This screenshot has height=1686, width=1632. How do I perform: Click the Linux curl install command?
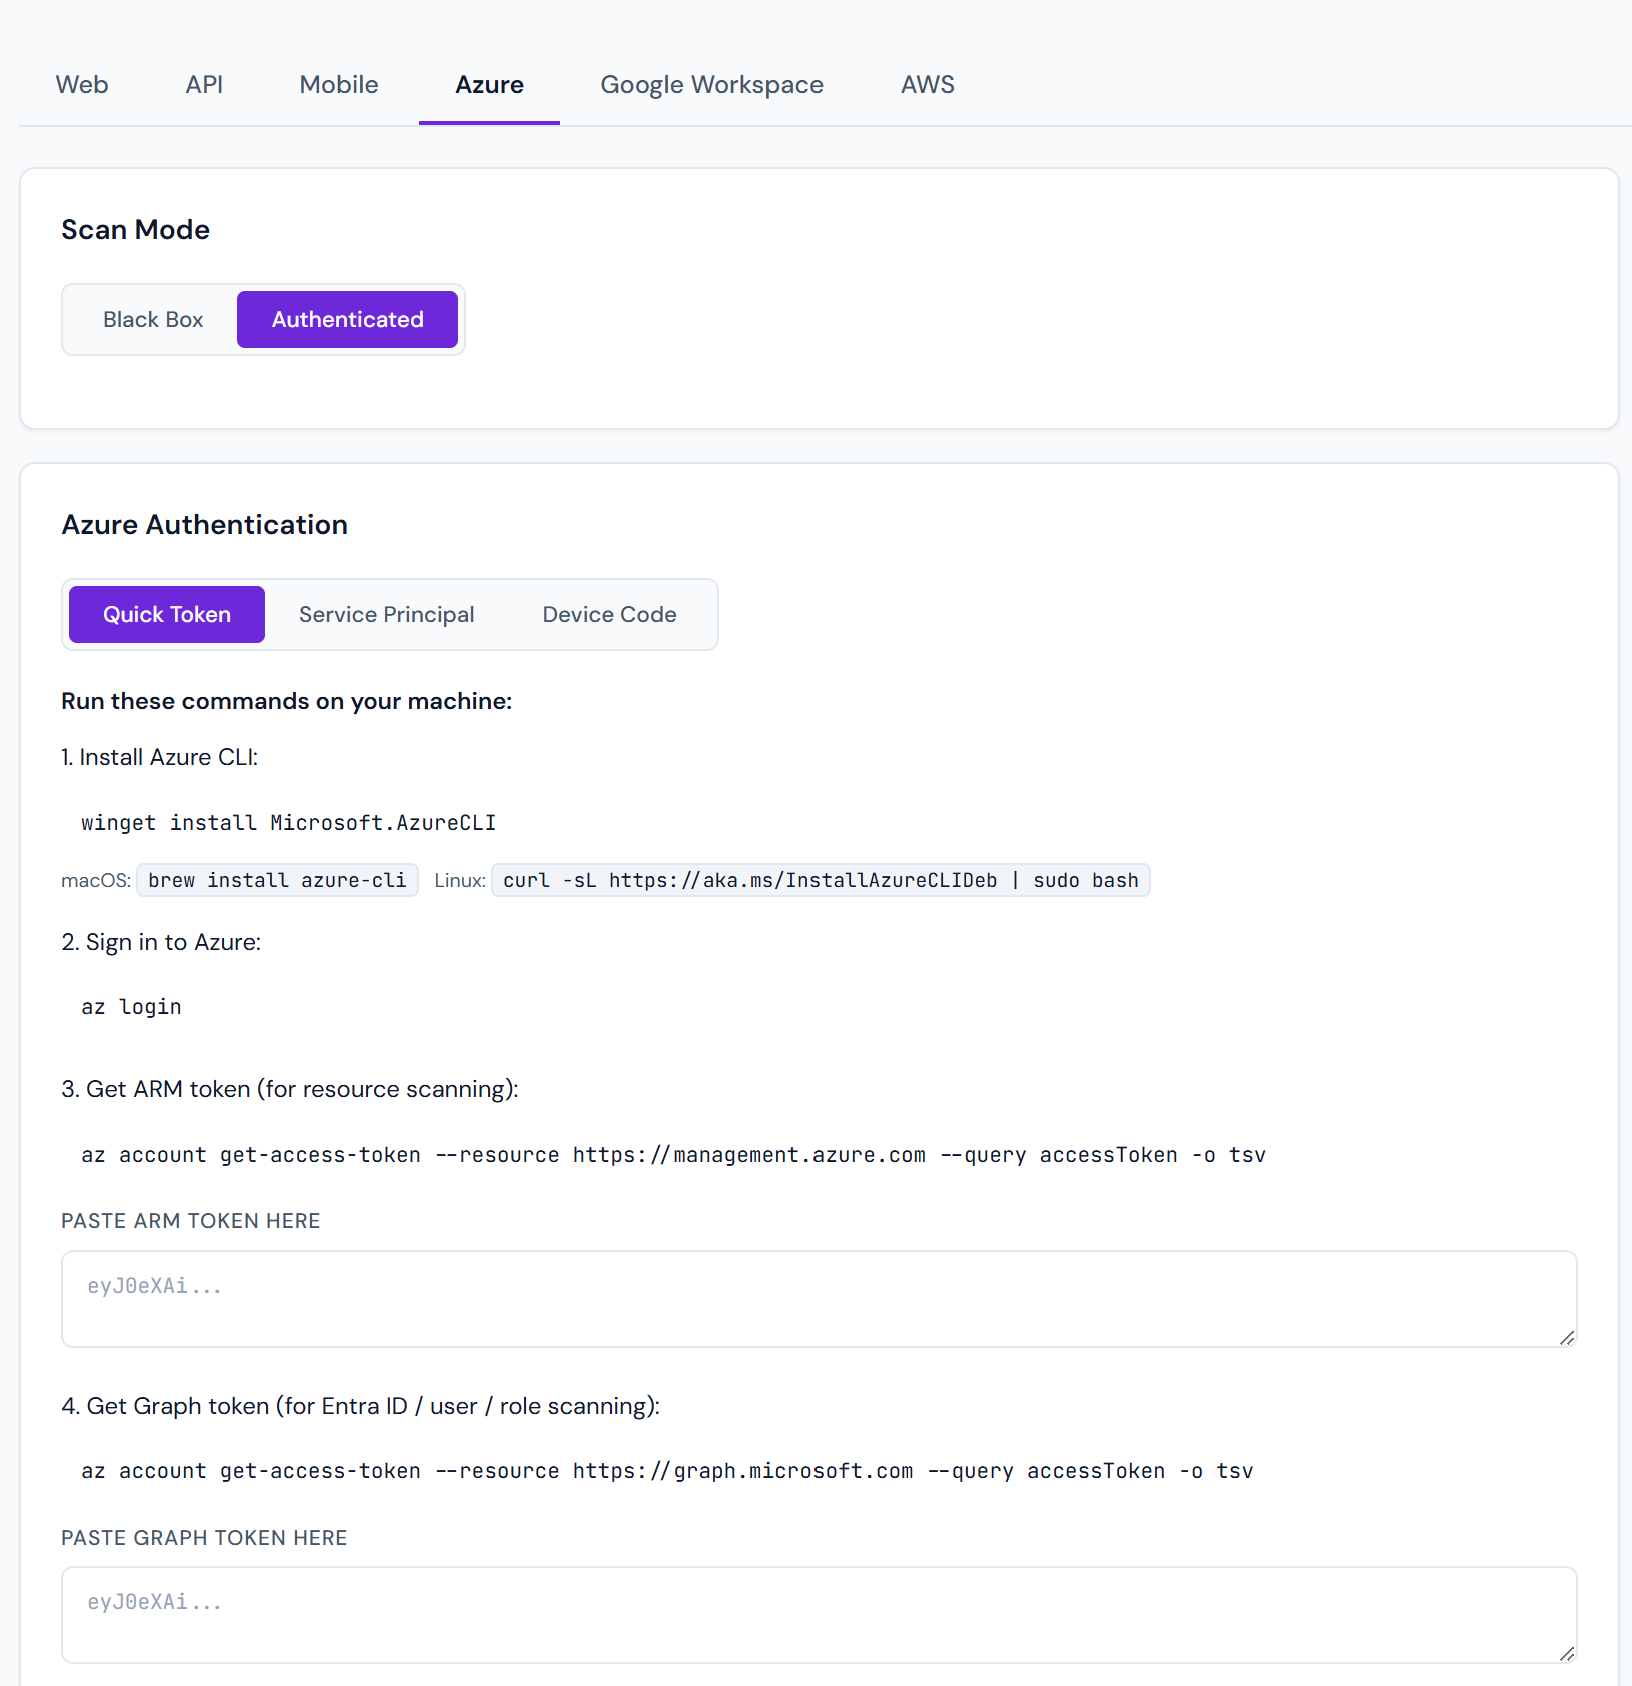coord(821,881)
